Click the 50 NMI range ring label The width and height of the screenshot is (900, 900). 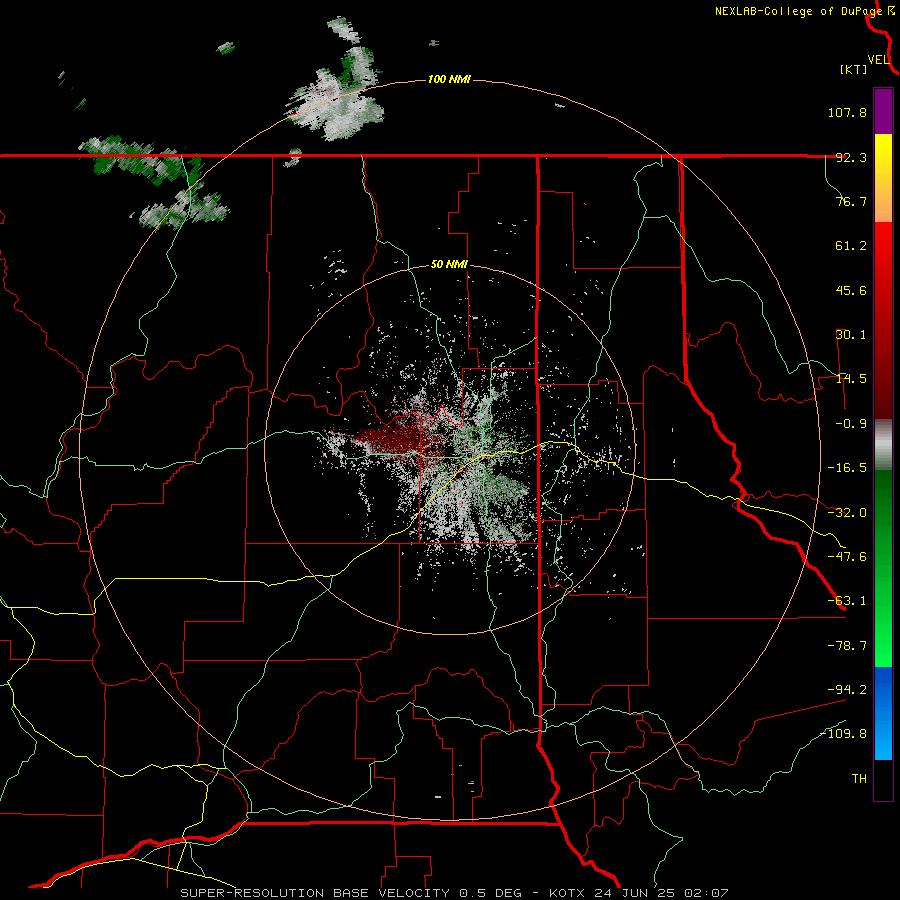[x=449, y=265]
